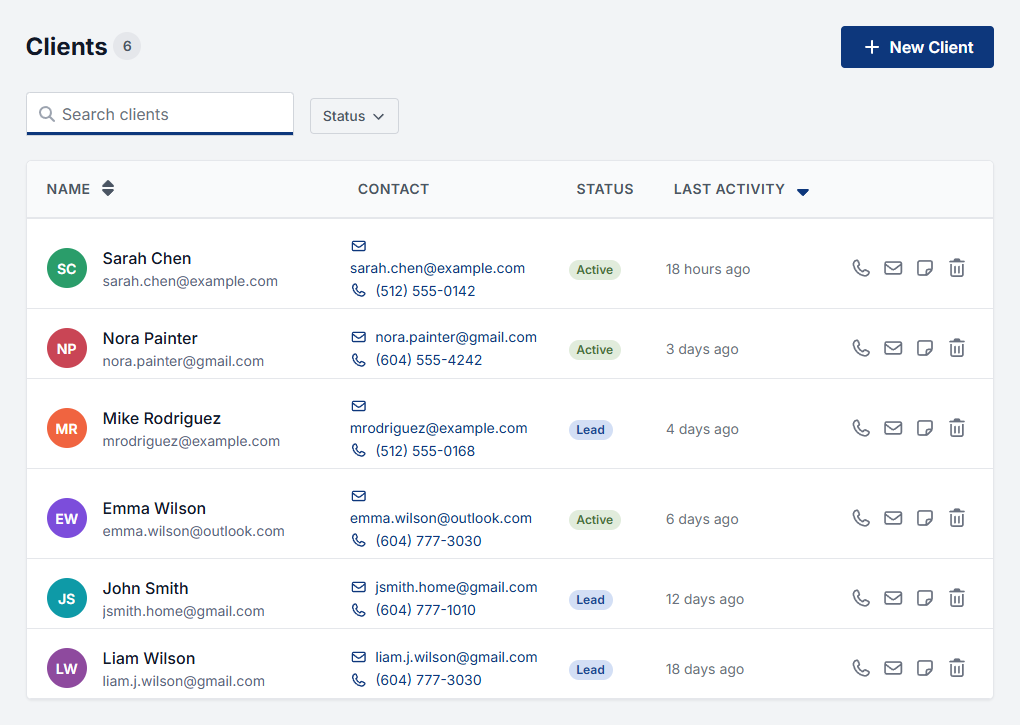Viewport: 1020px width, 725px height.
Task: Open John Smith's client name
Action: 145,588
